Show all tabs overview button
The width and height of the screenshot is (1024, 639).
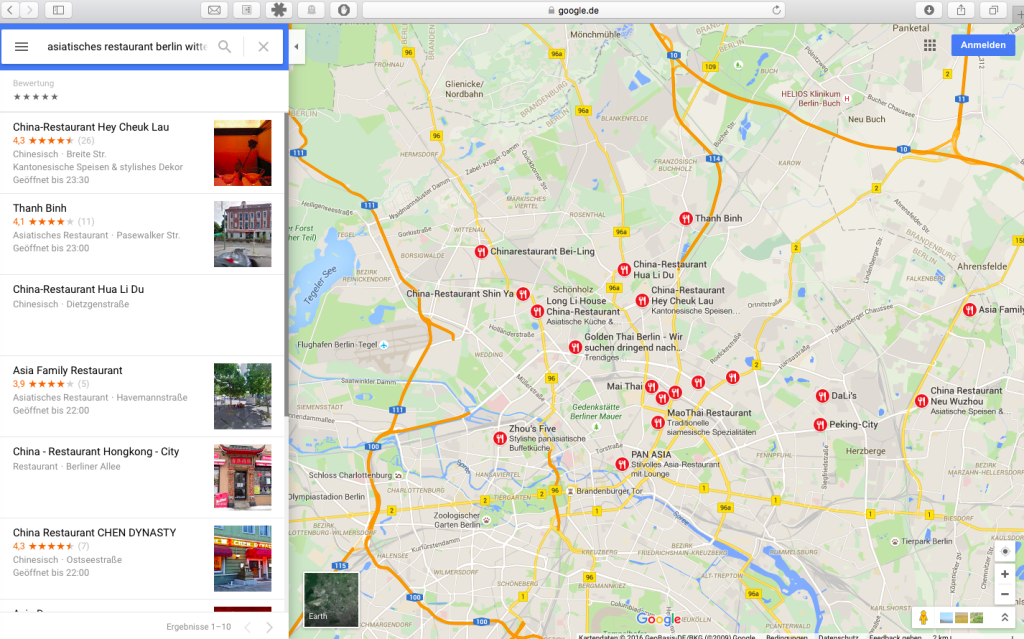[993, 10]
